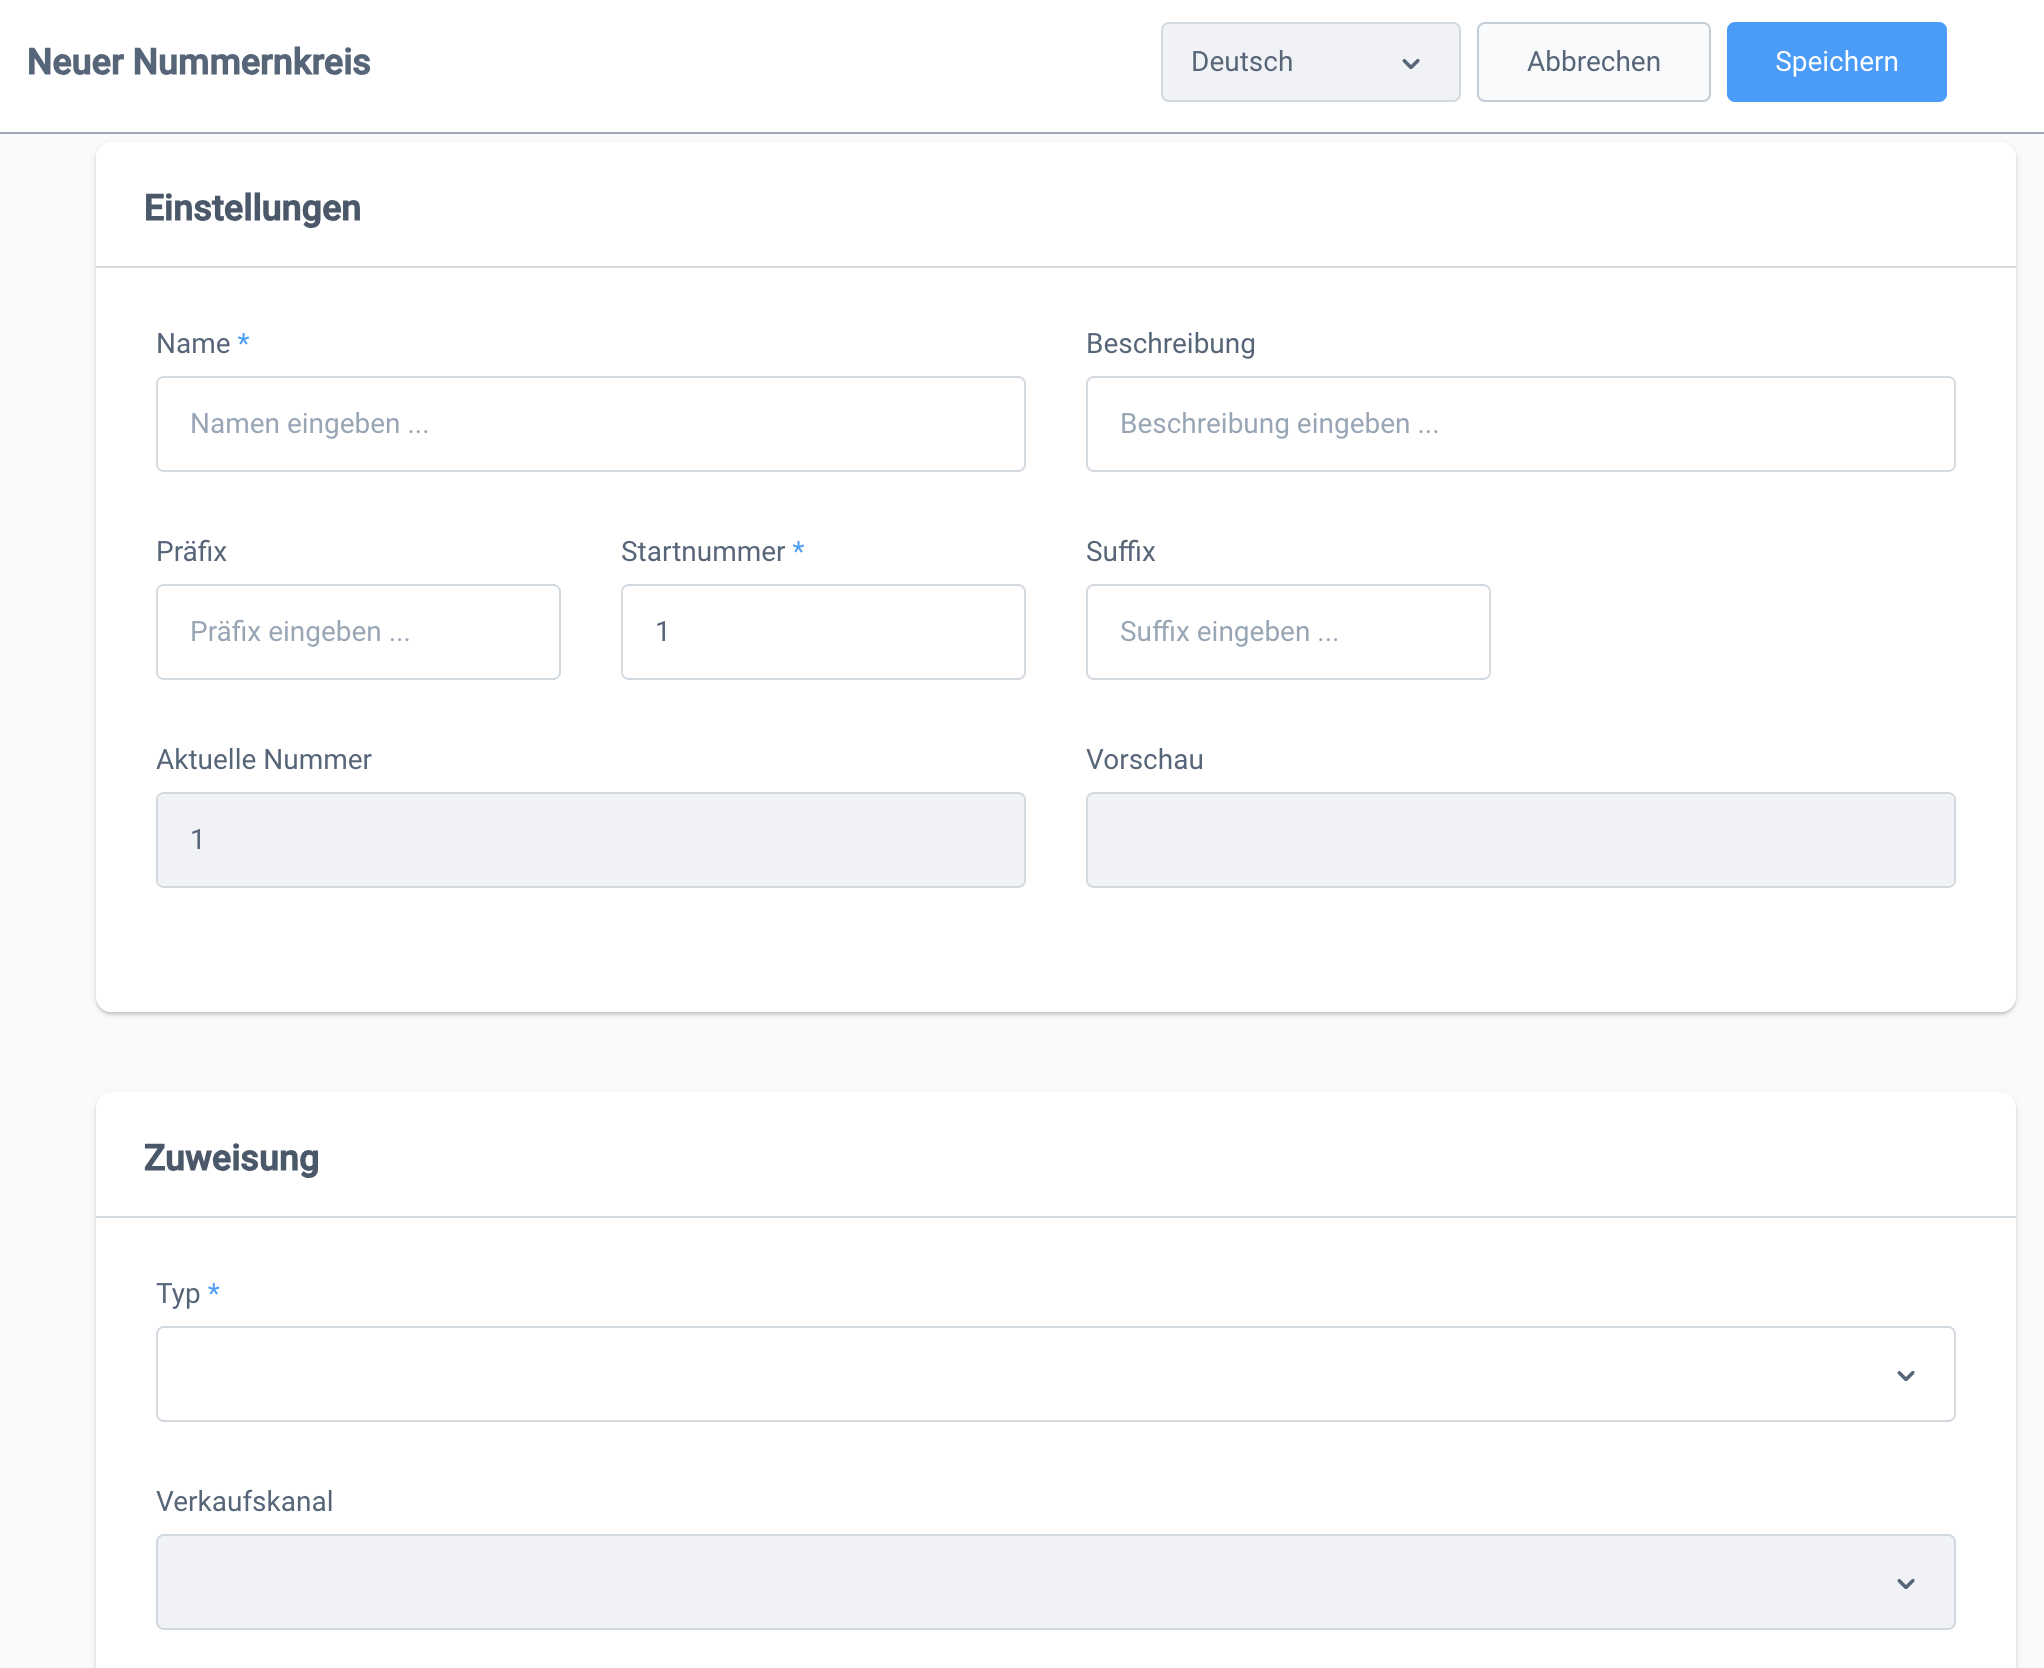Click the Neuer Nummernkreis page title

coord(198,62)
